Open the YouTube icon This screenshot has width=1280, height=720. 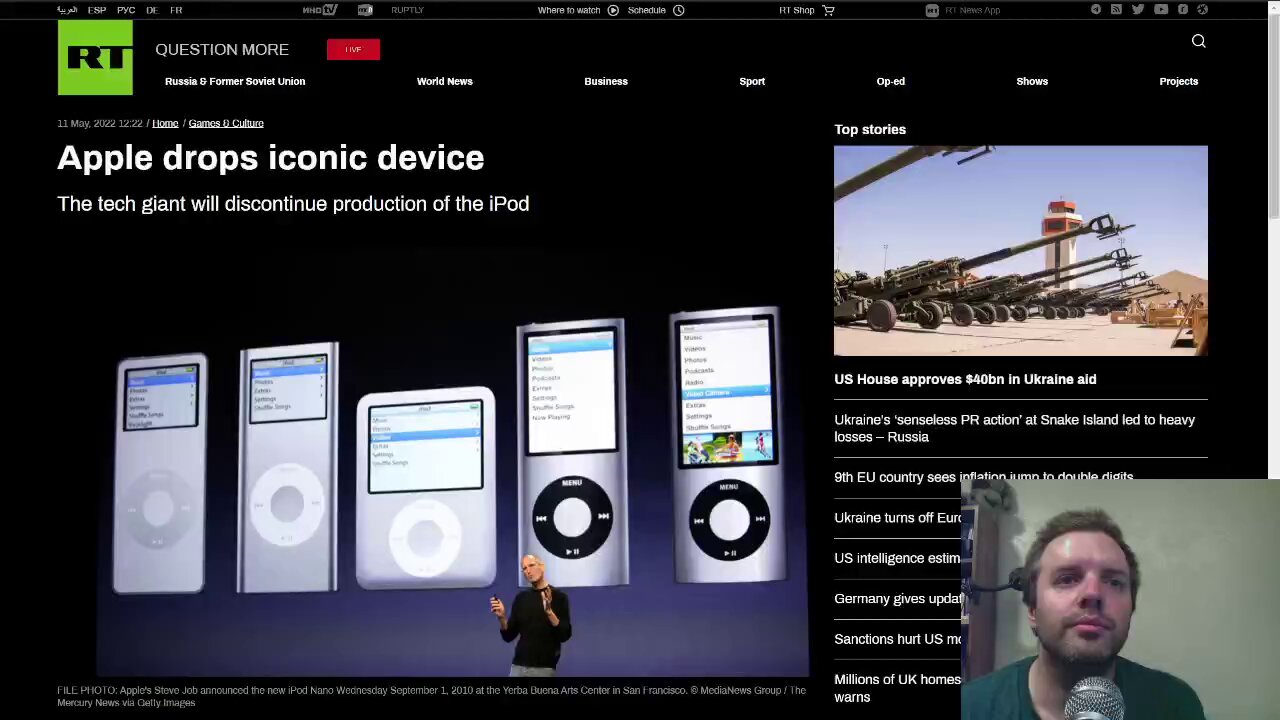1160,10
